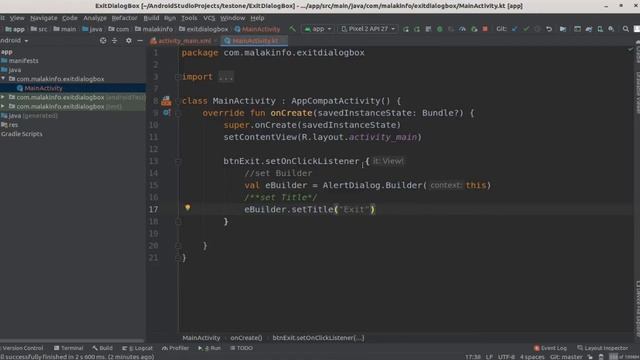Click the UTF-8 encoding in status bar
Viewport: 640px width, 360px height.
pyautogui.click(x=507, y=357)
